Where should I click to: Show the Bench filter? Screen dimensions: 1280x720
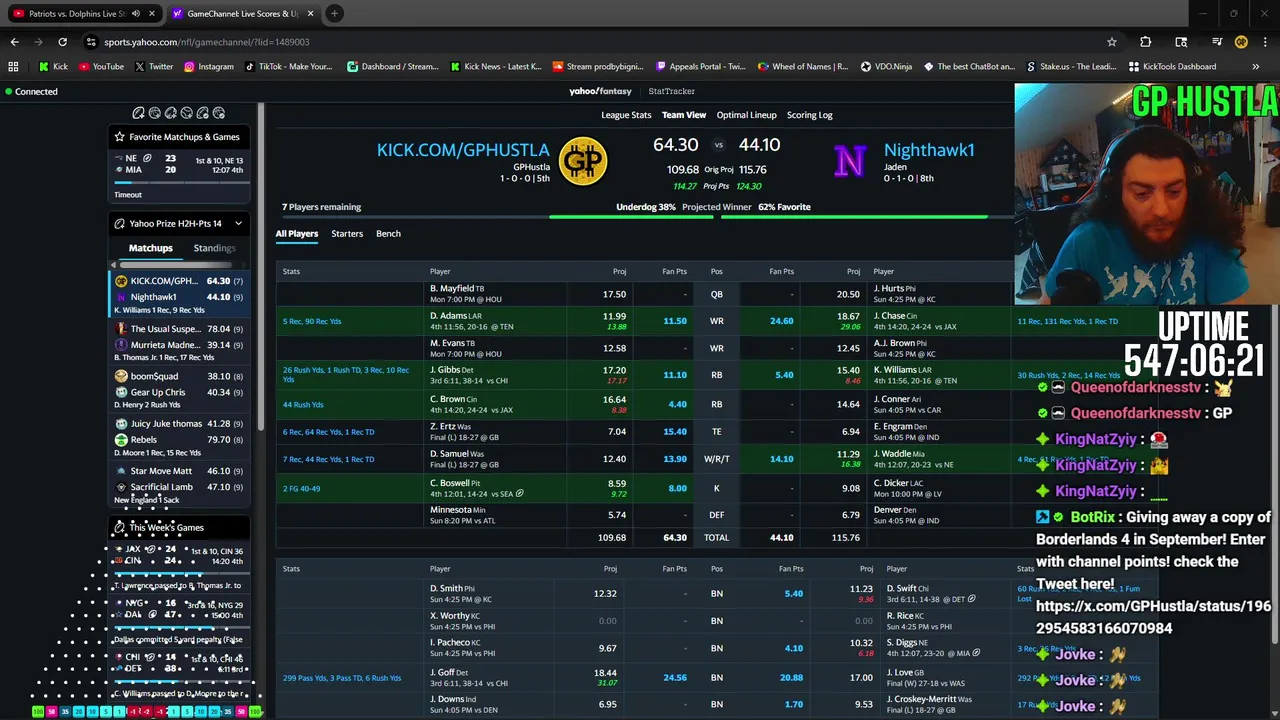point(388,234)
